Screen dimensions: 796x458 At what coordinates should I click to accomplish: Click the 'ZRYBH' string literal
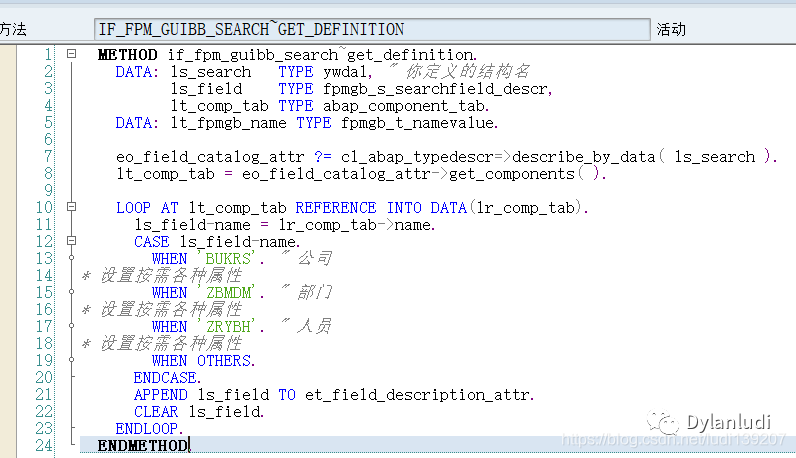pyautogui.click(x=226, y=326)
